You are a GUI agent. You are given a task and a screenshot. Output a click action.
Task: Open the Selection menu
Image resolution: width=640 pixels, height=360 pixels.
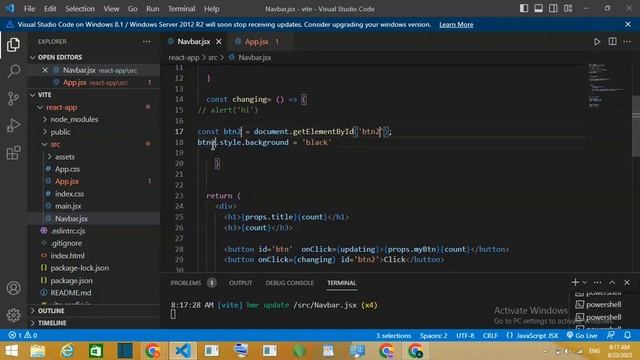[80, 9]
